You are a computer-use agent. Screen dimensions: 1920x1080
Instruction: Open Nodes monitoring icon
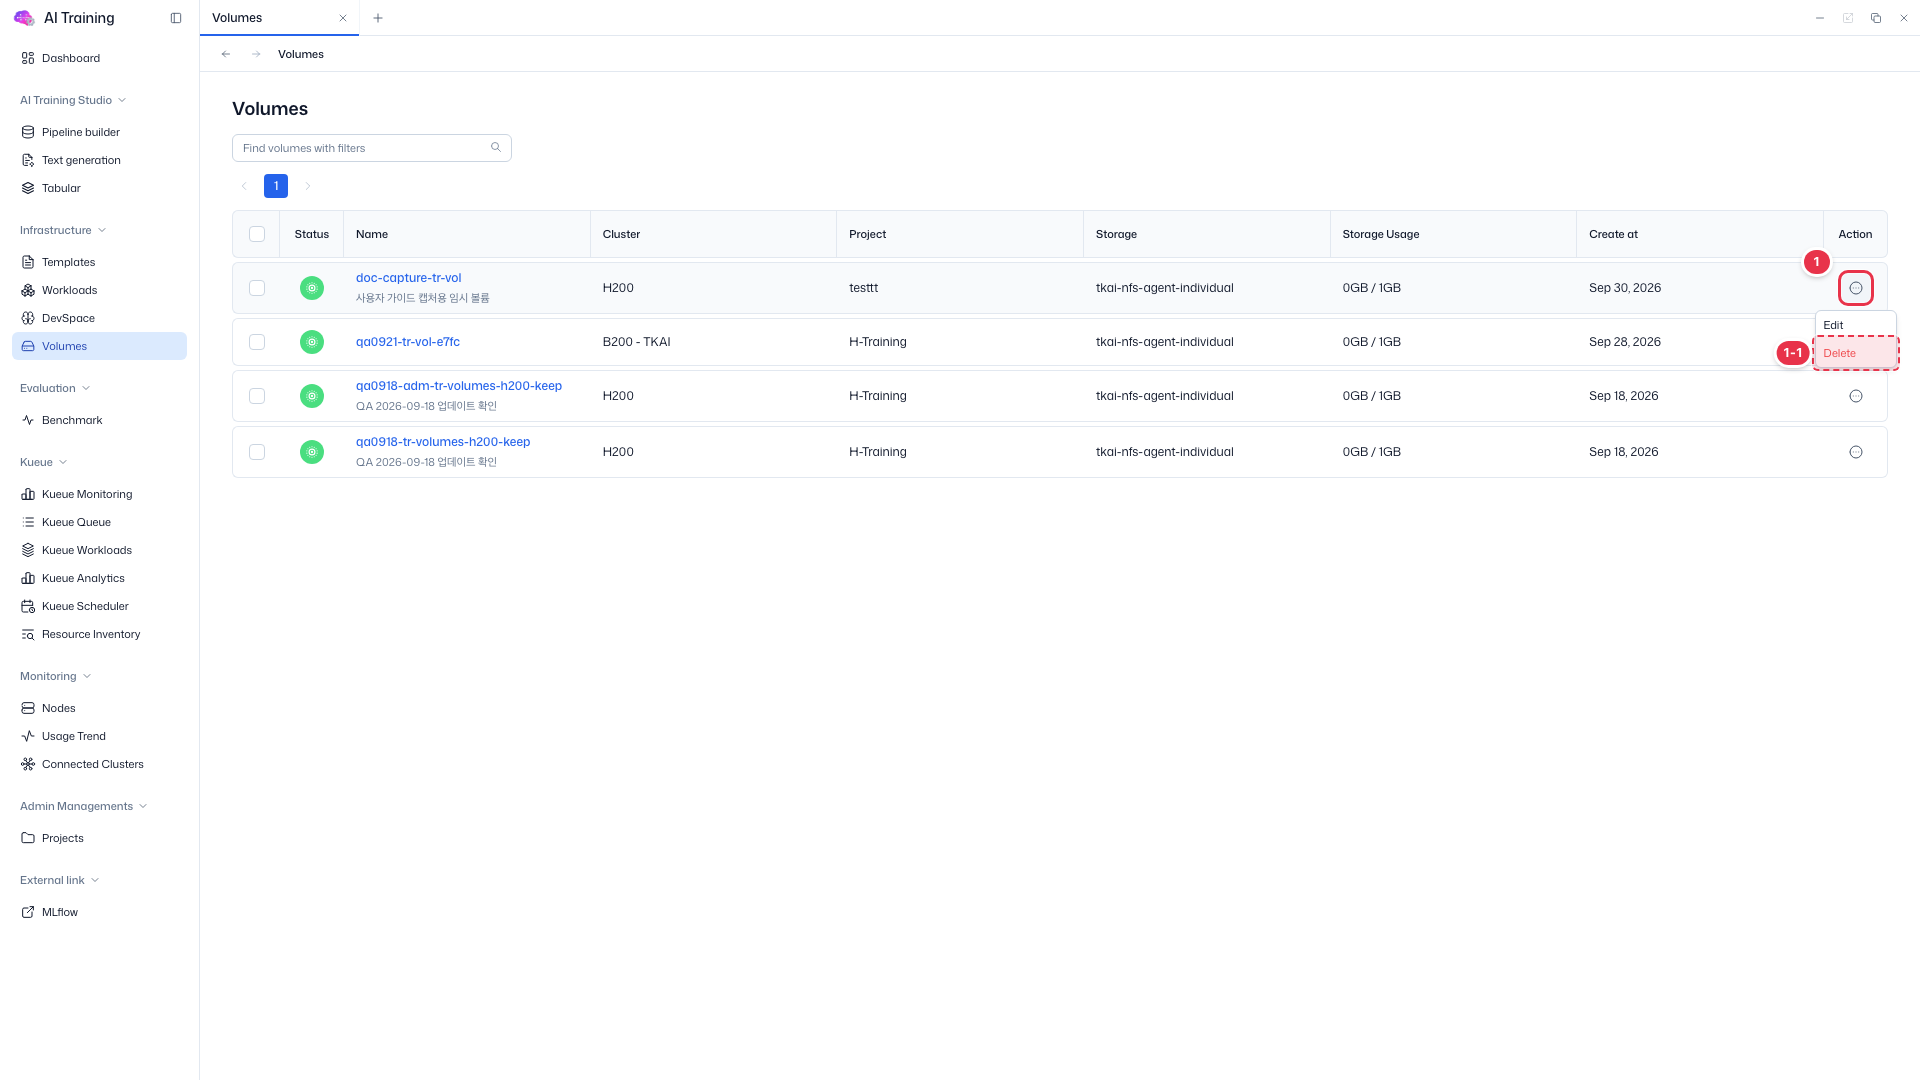coord(28,708)
